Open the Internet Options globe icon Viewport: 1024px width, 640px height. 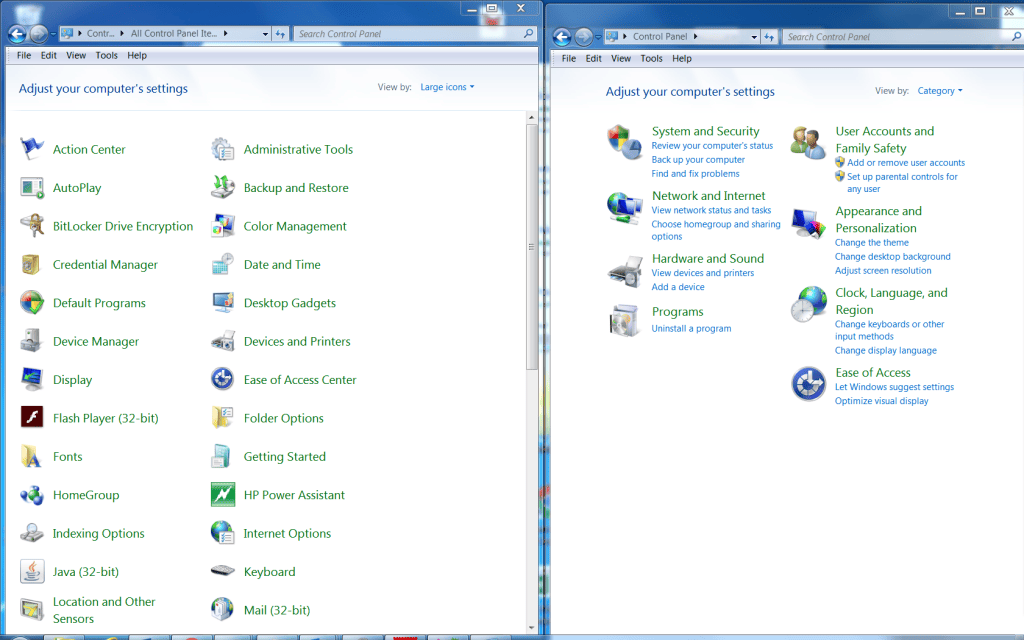[223, 533]
